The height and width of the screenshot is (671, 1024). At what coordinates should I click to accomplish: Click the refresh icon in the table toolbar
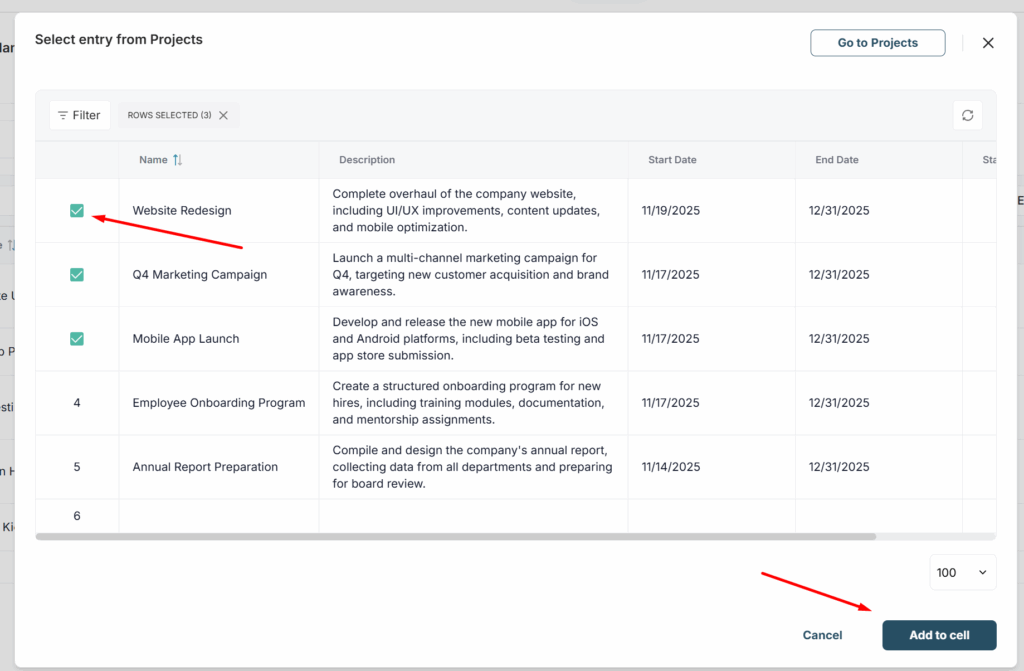pos(967,115)
